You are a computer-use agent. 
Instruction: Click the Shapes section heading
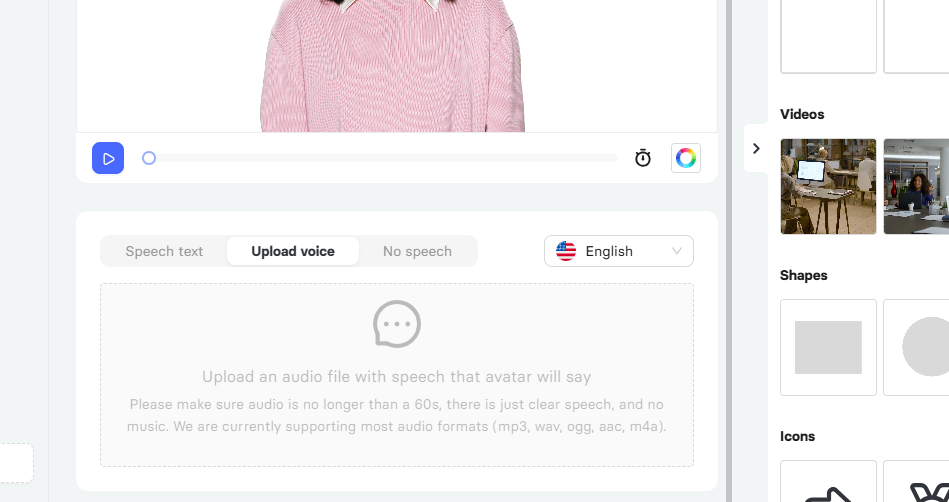pyautogui.click(x=804, y=276)
